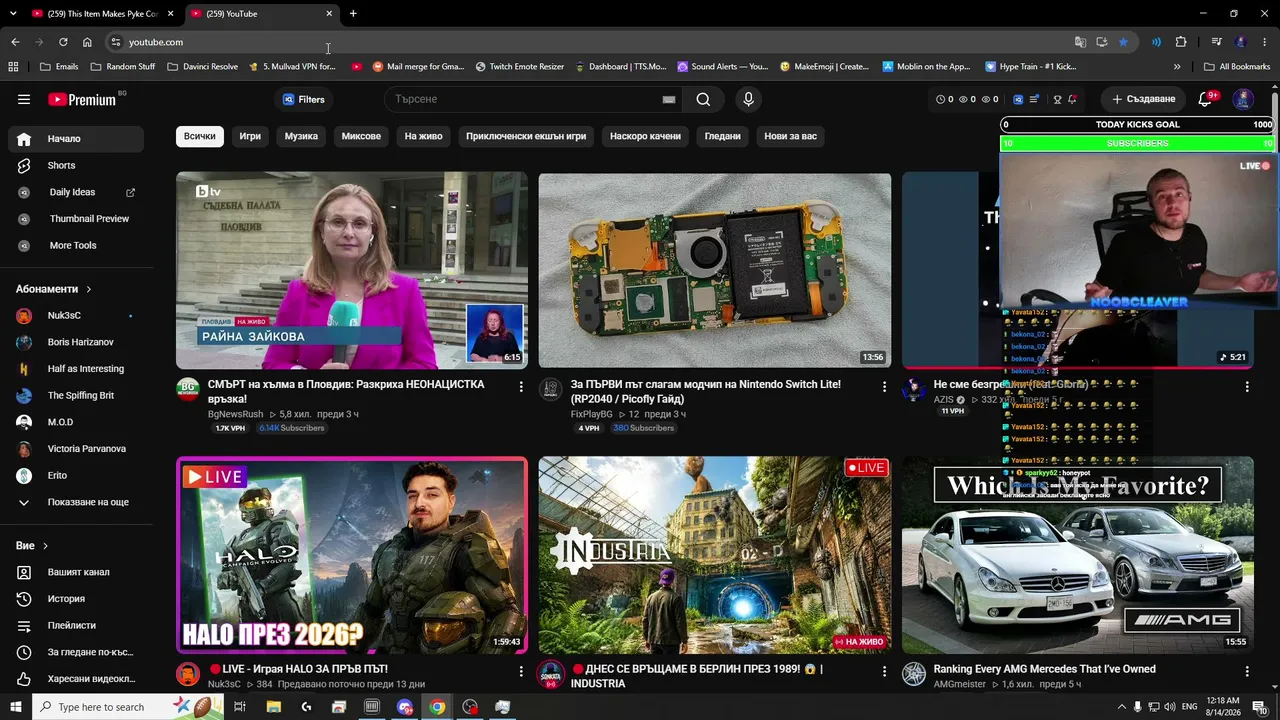The height and width of the screenshot is (720, 1280).
Task: Open the YouTube account avatar menu
Action: pos(1243,99)
